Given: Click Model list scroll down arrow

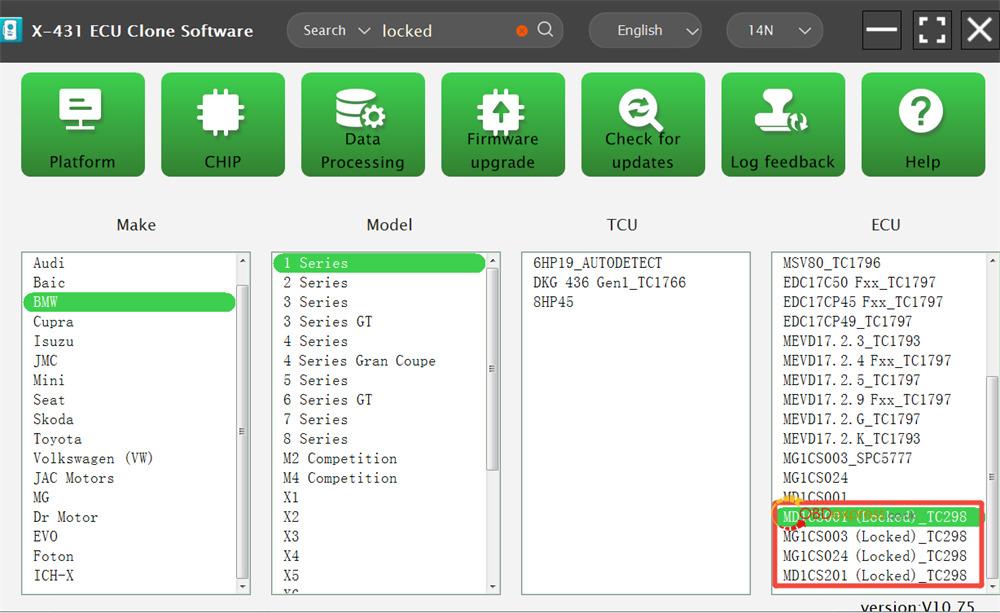Looking at the screenshot, I should click(x=492, y=586).
